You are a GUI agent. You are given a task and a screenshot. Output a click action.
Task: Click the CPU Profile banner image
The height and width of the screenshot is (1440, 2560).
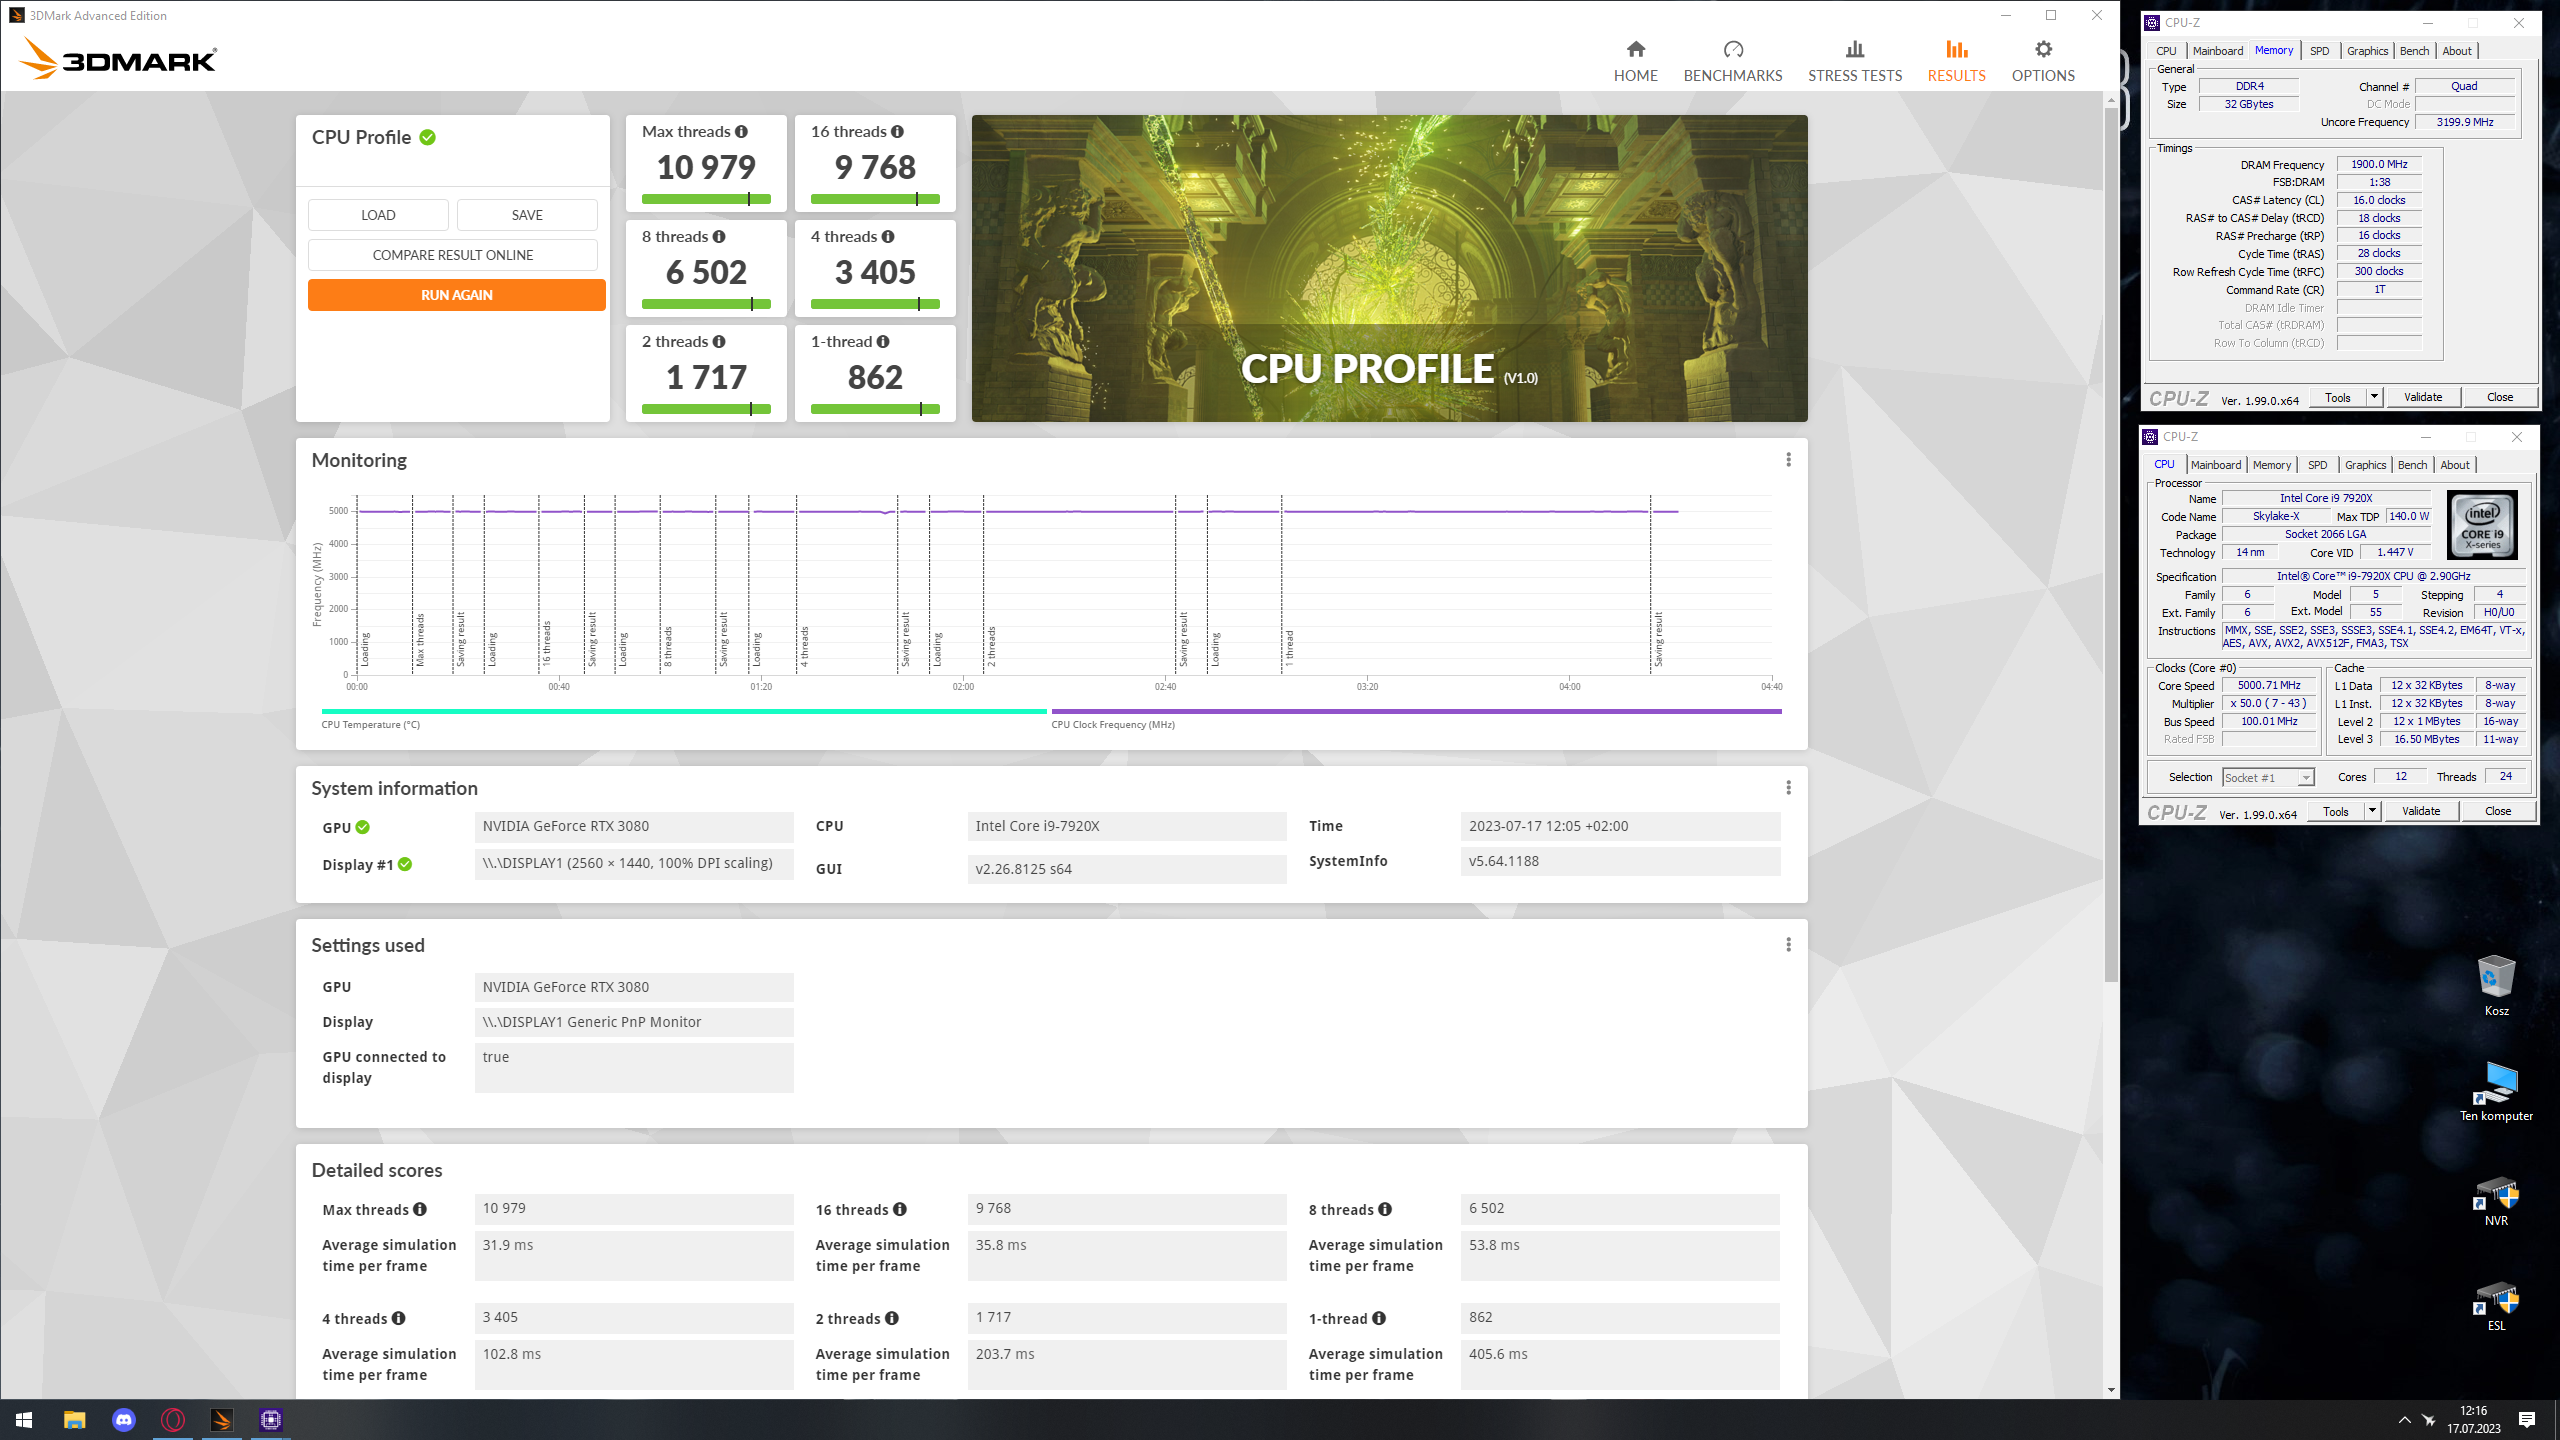(1389, 268)
